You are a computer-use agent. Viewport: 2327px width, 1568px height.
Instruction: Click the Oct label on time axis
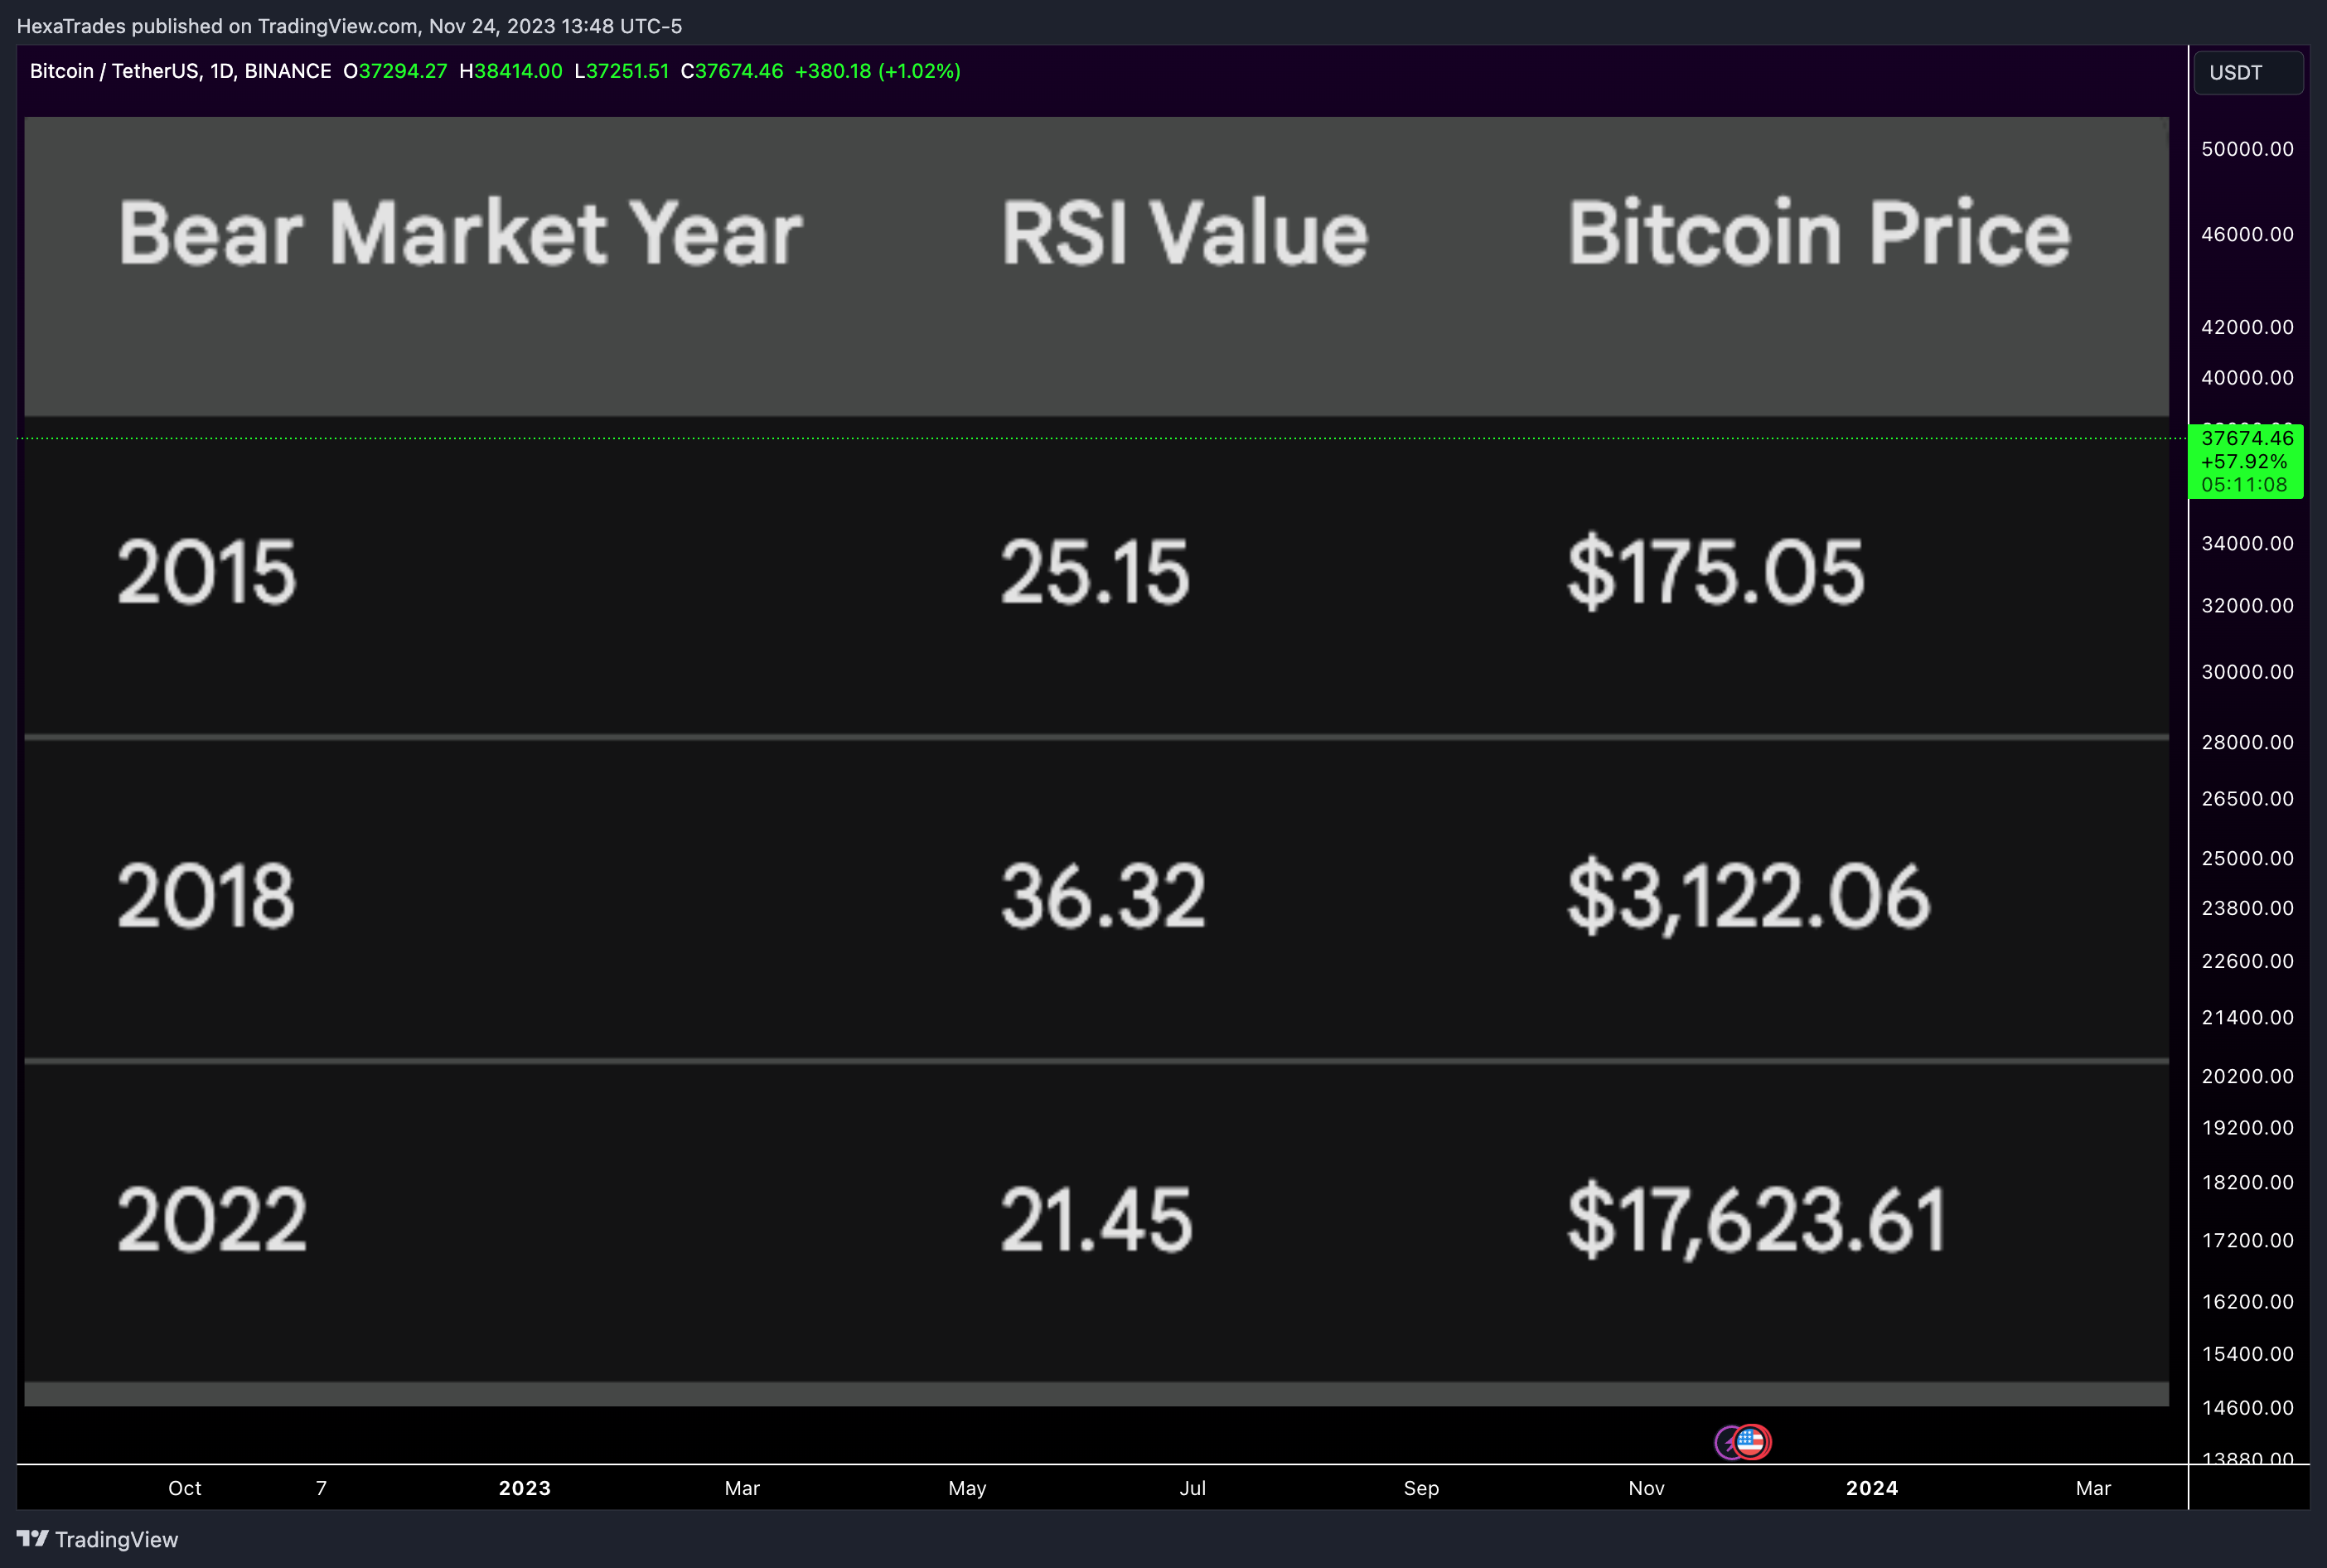pyautogui.click(x=185, y=1488)
